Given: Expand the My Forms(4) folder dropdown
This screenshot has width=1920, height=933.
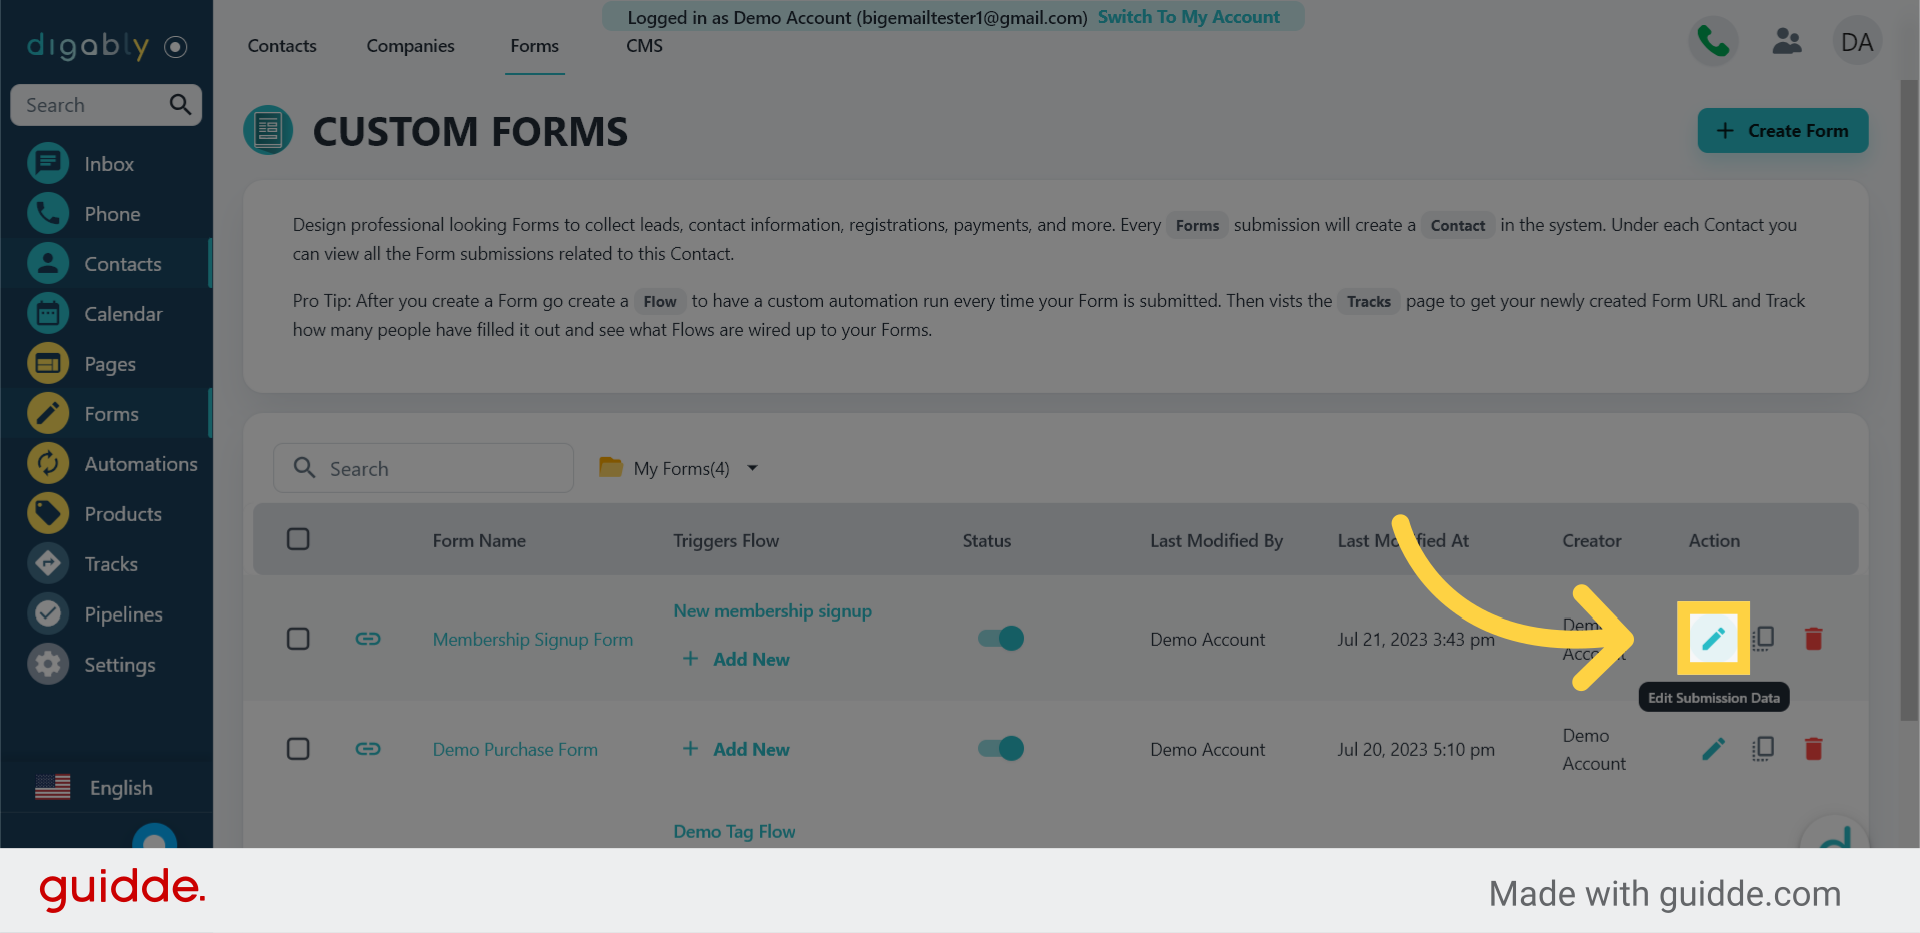Looking at the screenshot, I should click(x=679, y=468).
